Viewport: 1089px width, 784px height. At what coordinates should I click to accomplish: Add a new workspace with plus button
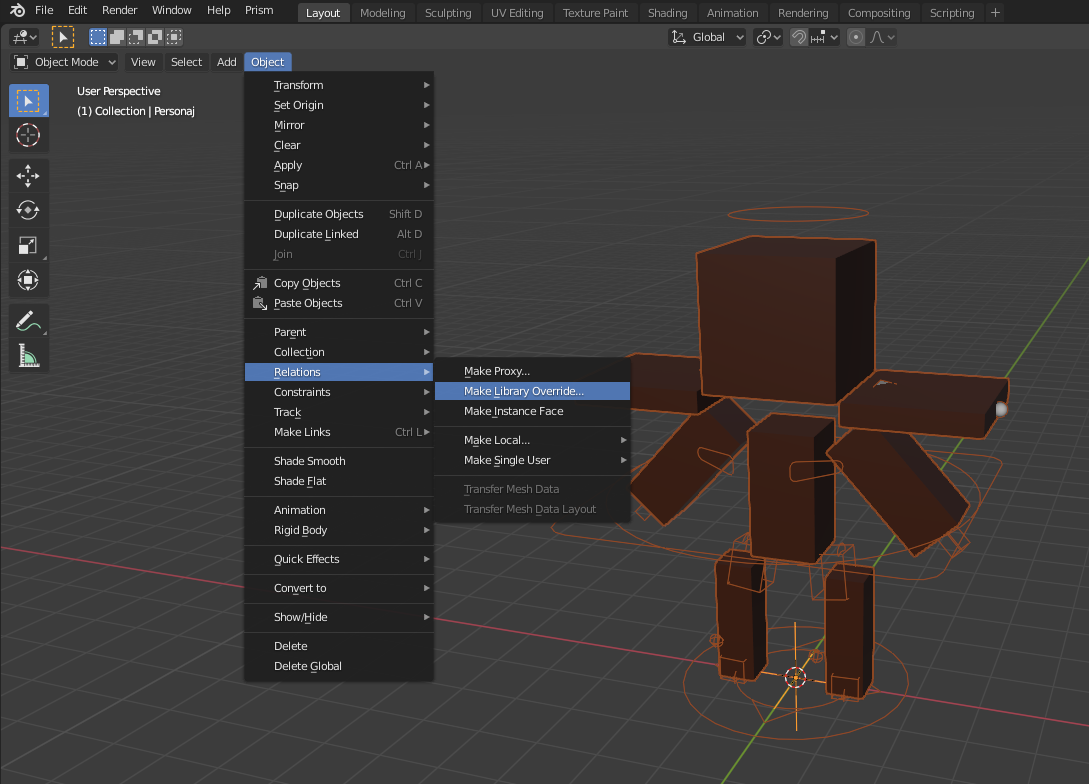995,13
